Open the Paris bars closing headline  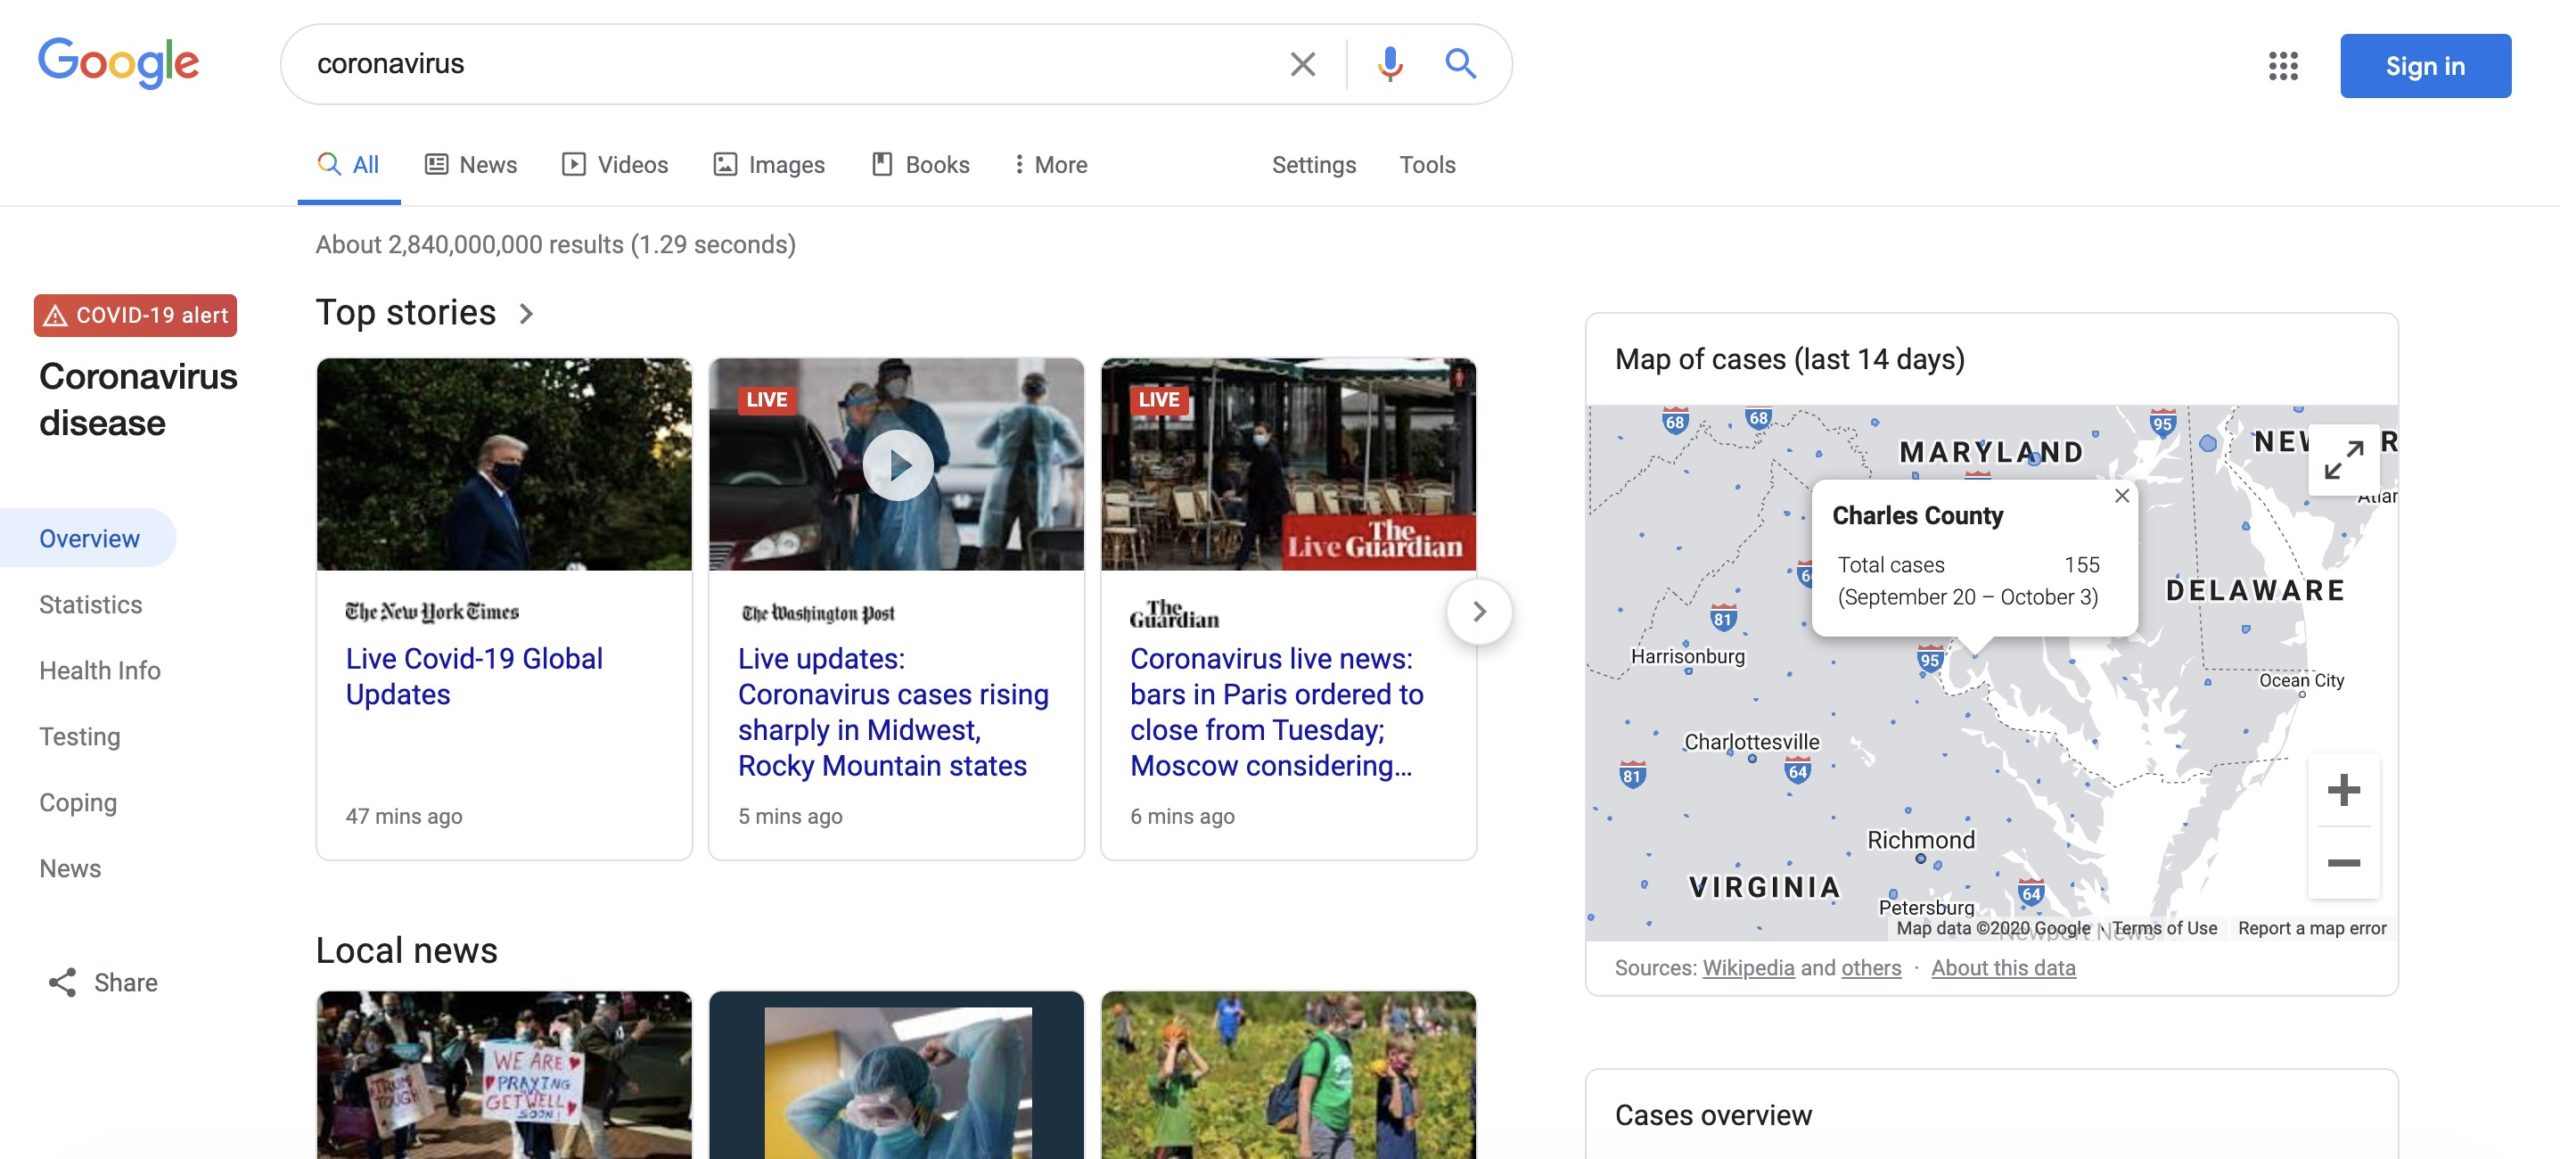pyautogui.click(x=1277, y=712)
